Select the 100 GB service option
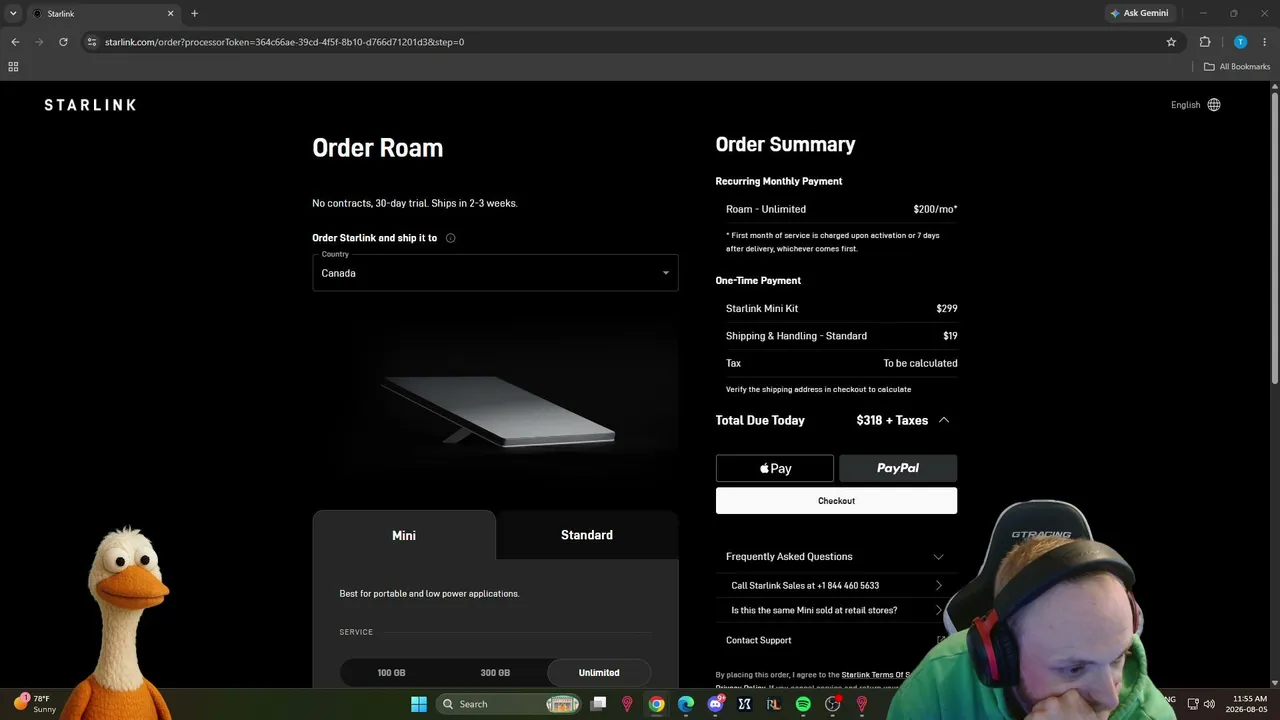The height and width of the screenshot is (720, 1280). point(391,673)
